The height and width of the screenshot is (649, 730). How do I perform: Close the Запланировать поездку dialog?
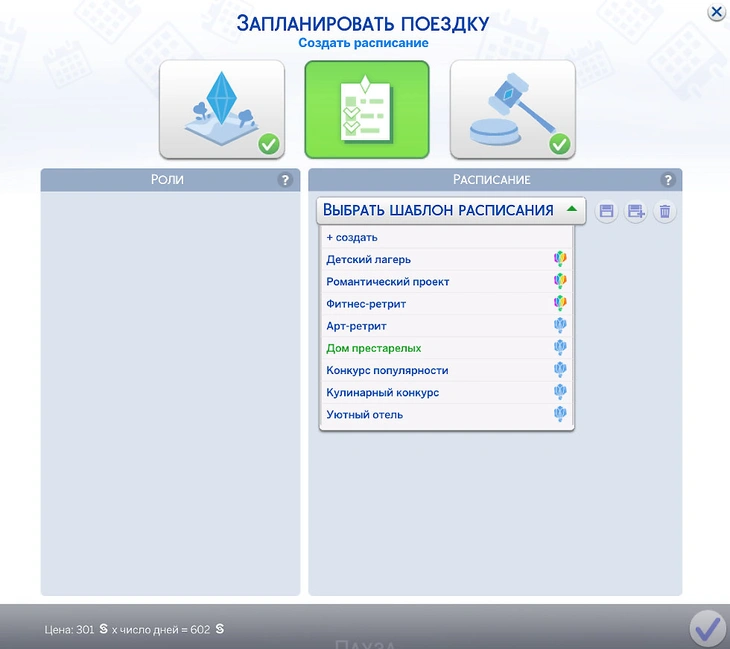coord(716,12)
